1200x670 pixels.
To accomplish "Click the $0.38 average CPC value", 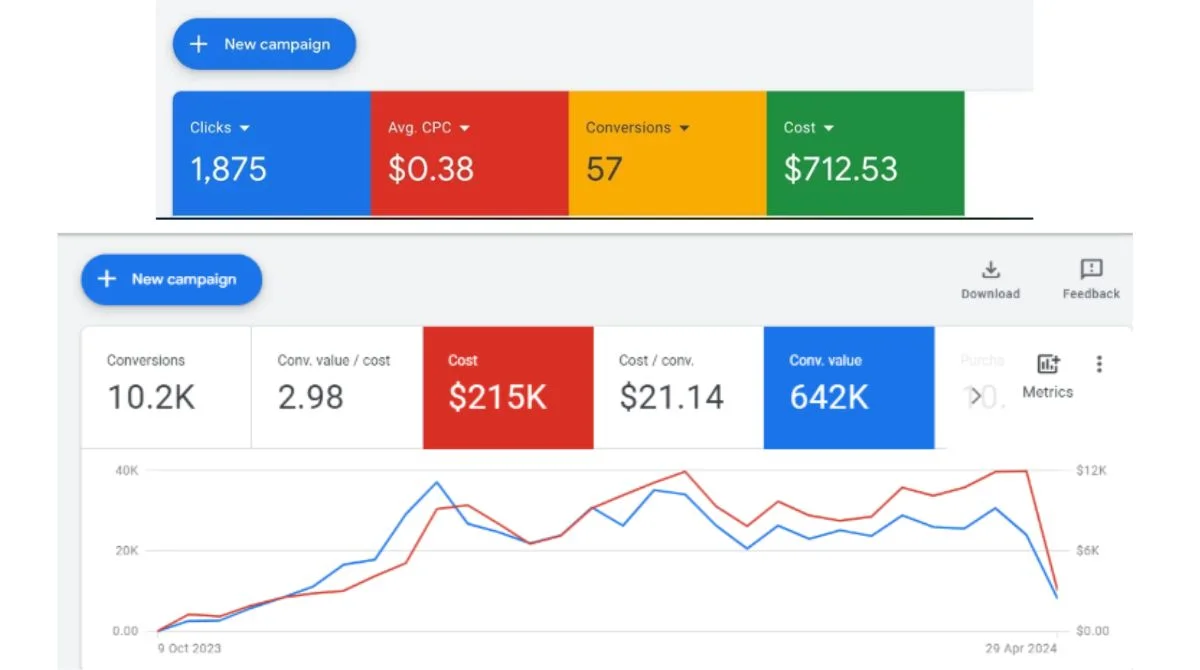I will point(431,169).
